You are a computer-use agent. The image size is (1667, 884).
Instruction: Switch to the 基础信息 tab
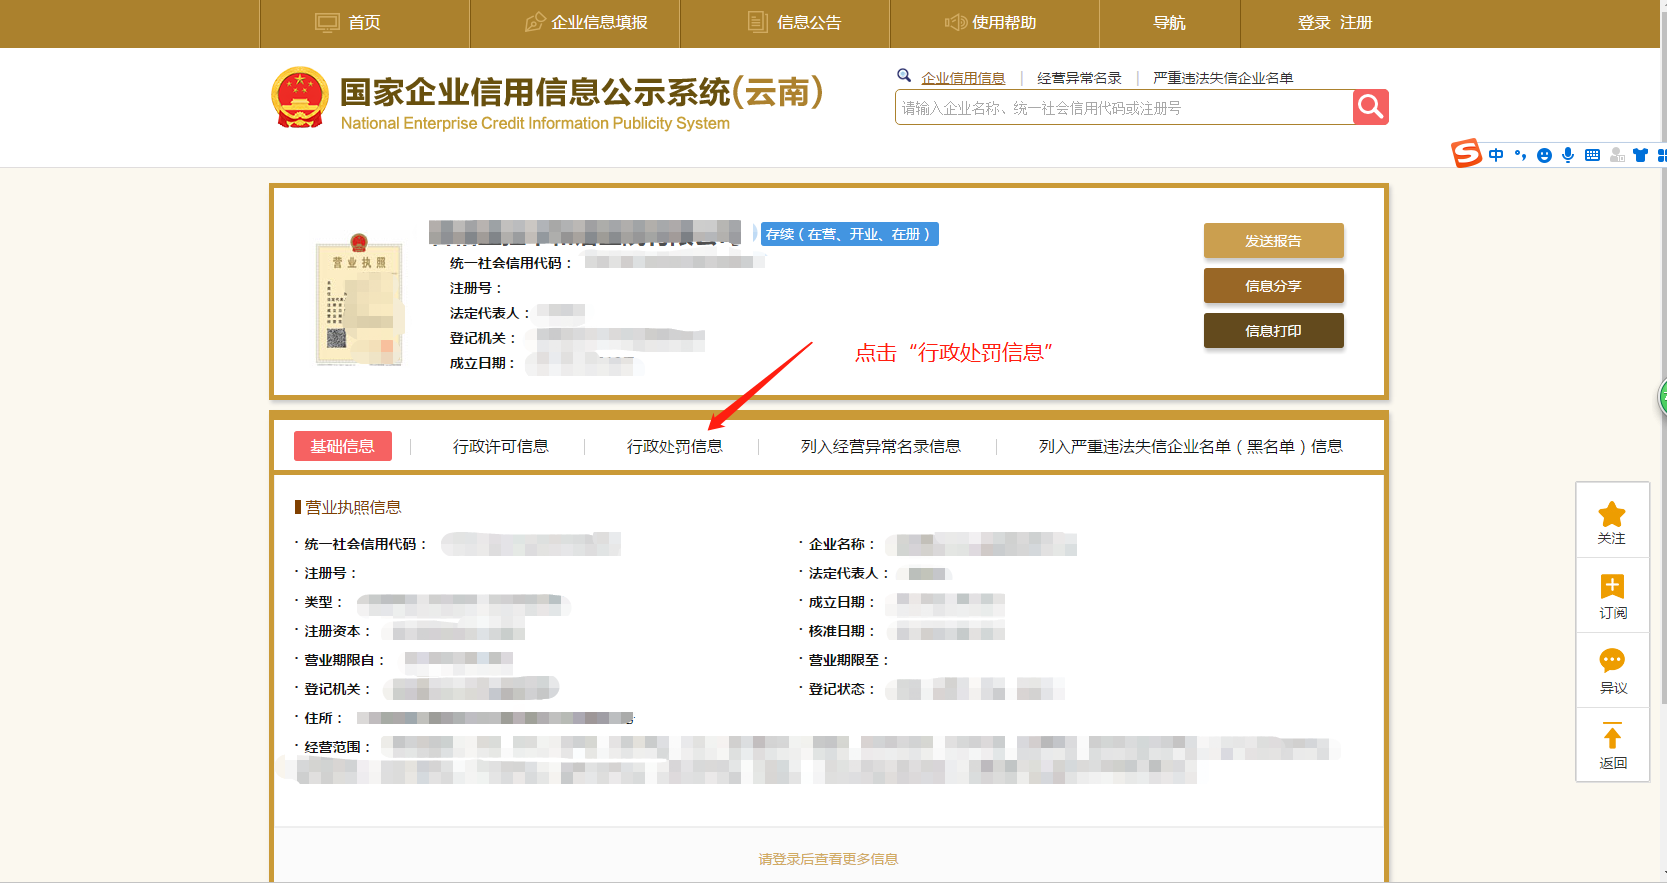[x=343, y=446]
